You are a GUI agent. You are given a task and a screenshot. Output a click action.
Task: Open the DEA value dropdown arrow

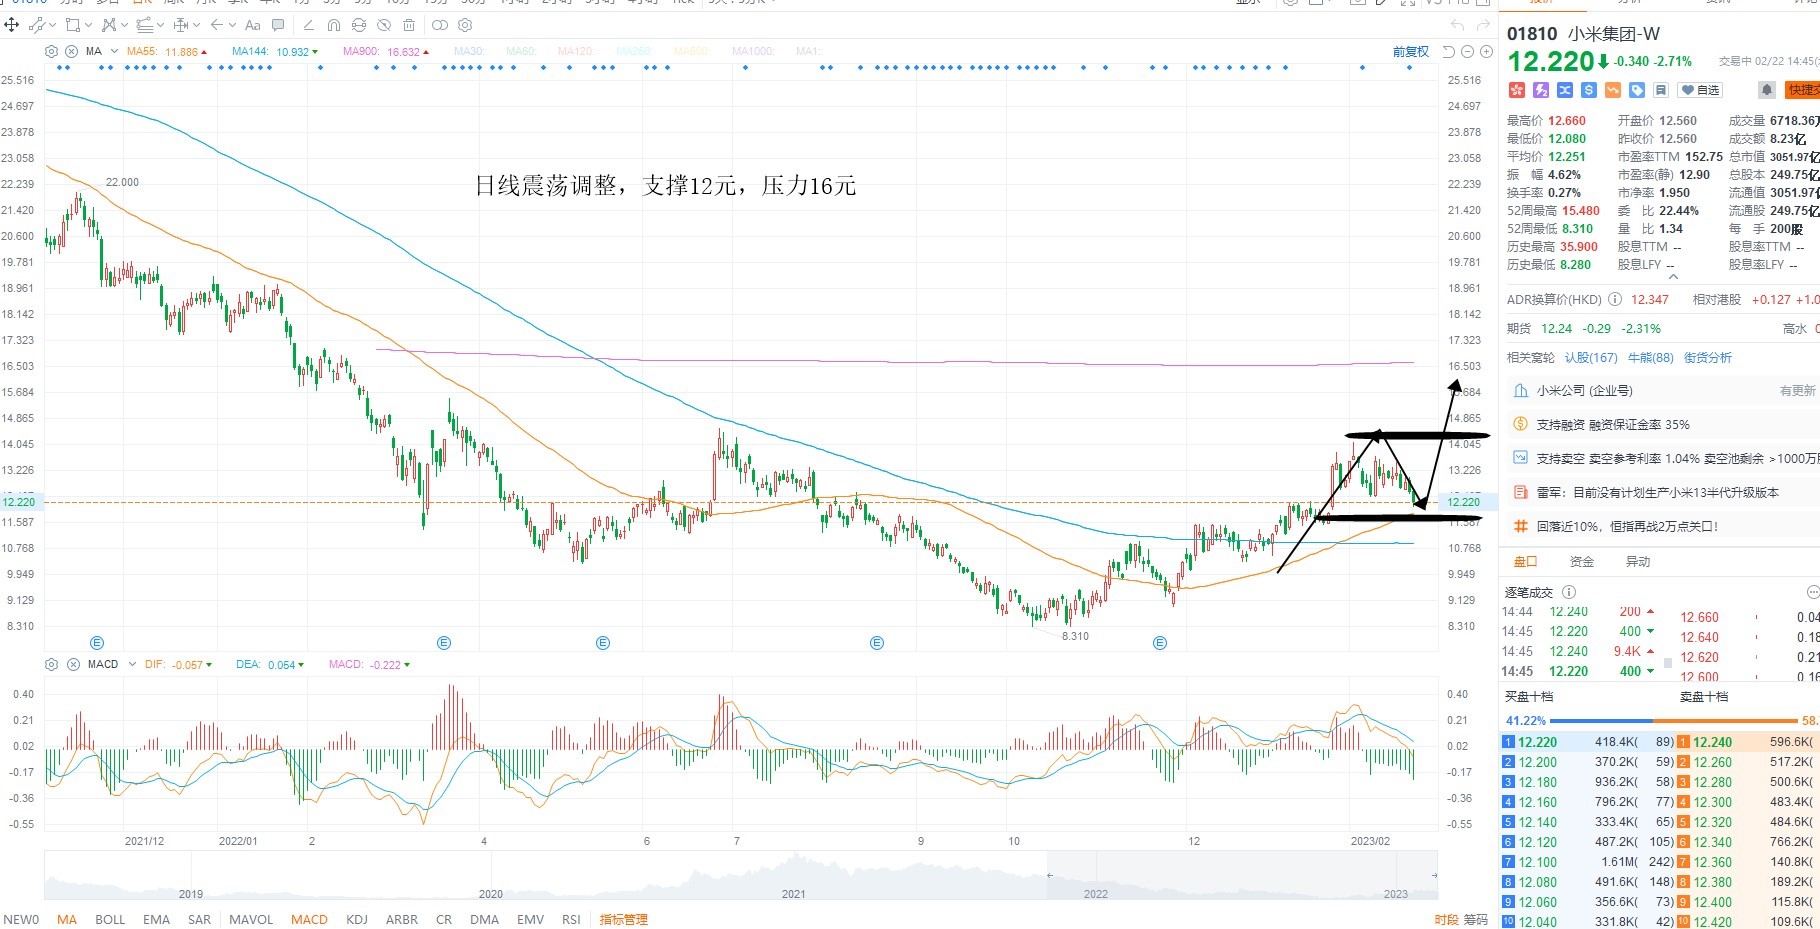(x=301, y=665)
